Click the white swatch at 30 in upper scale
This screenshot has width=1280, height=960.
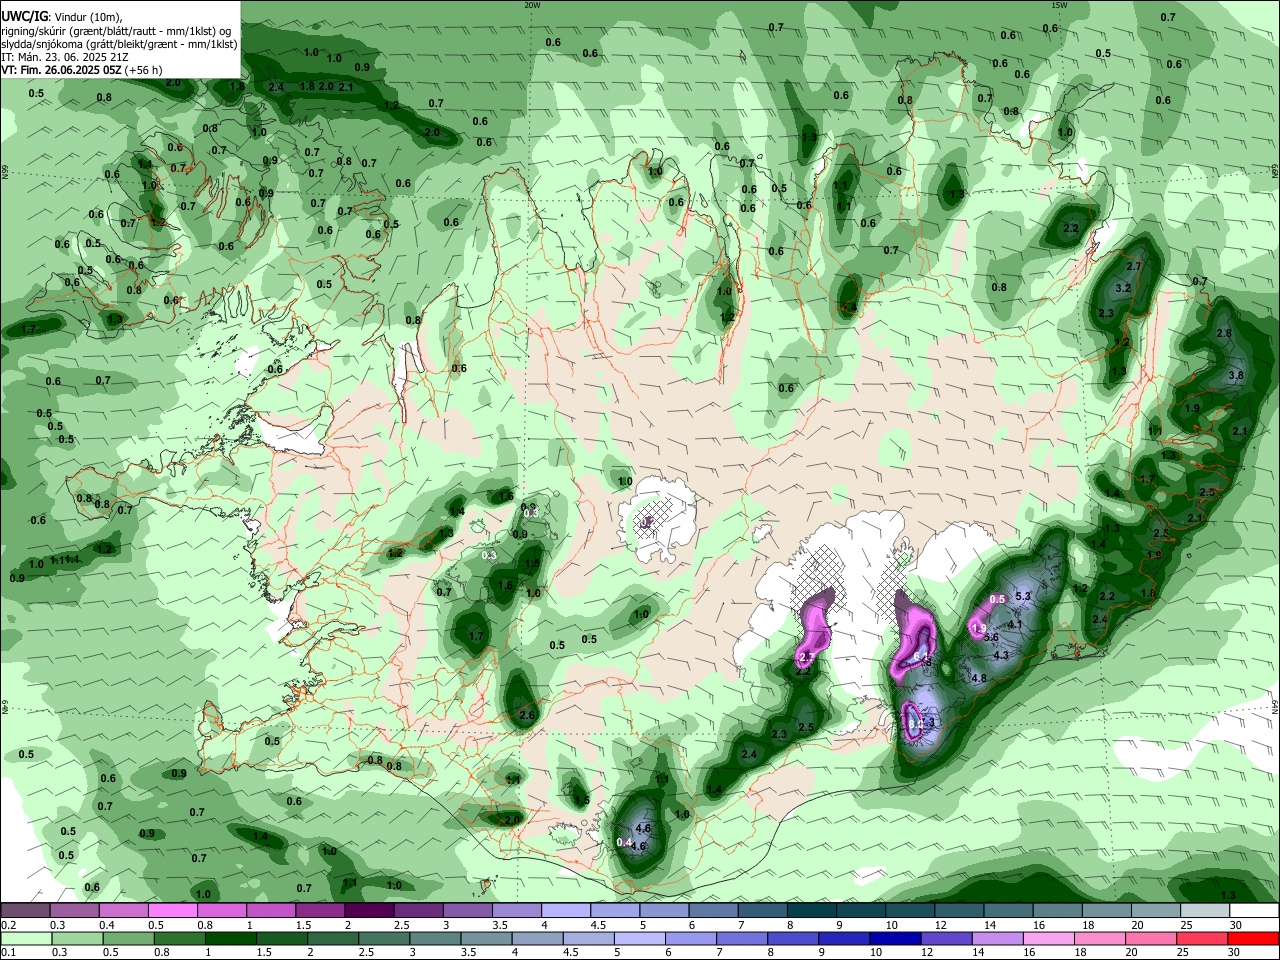tap(1254, 910)
